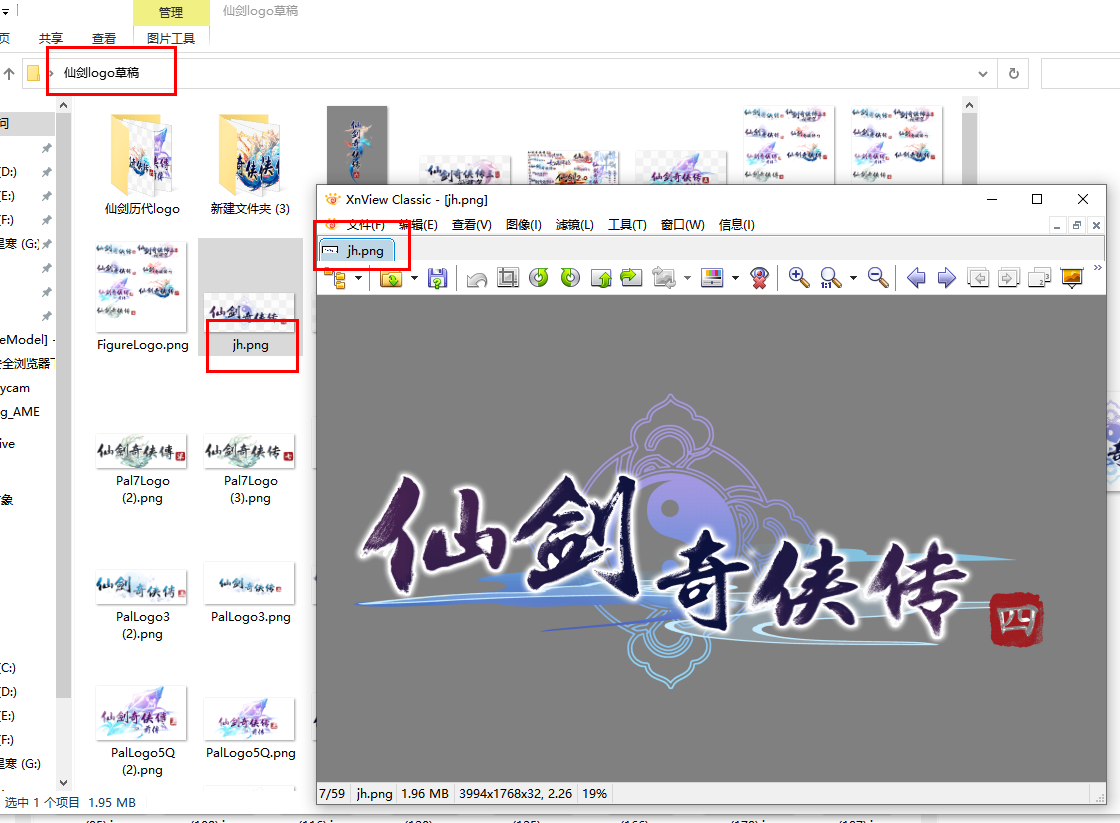Rotate image counter-clockwise
Viewport: 1120px width, 823px height.
539,278
